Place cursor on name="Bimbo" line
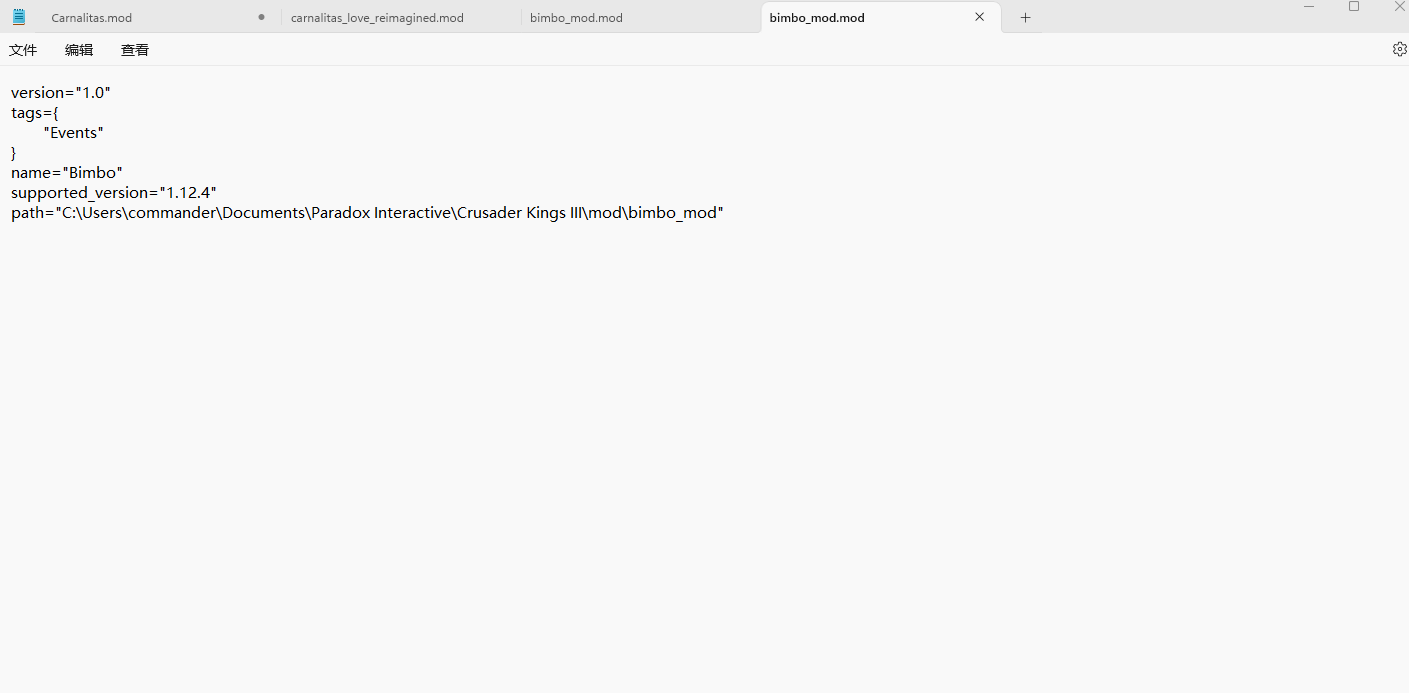This screenshot has width=1409, height=693. (66, 173)
